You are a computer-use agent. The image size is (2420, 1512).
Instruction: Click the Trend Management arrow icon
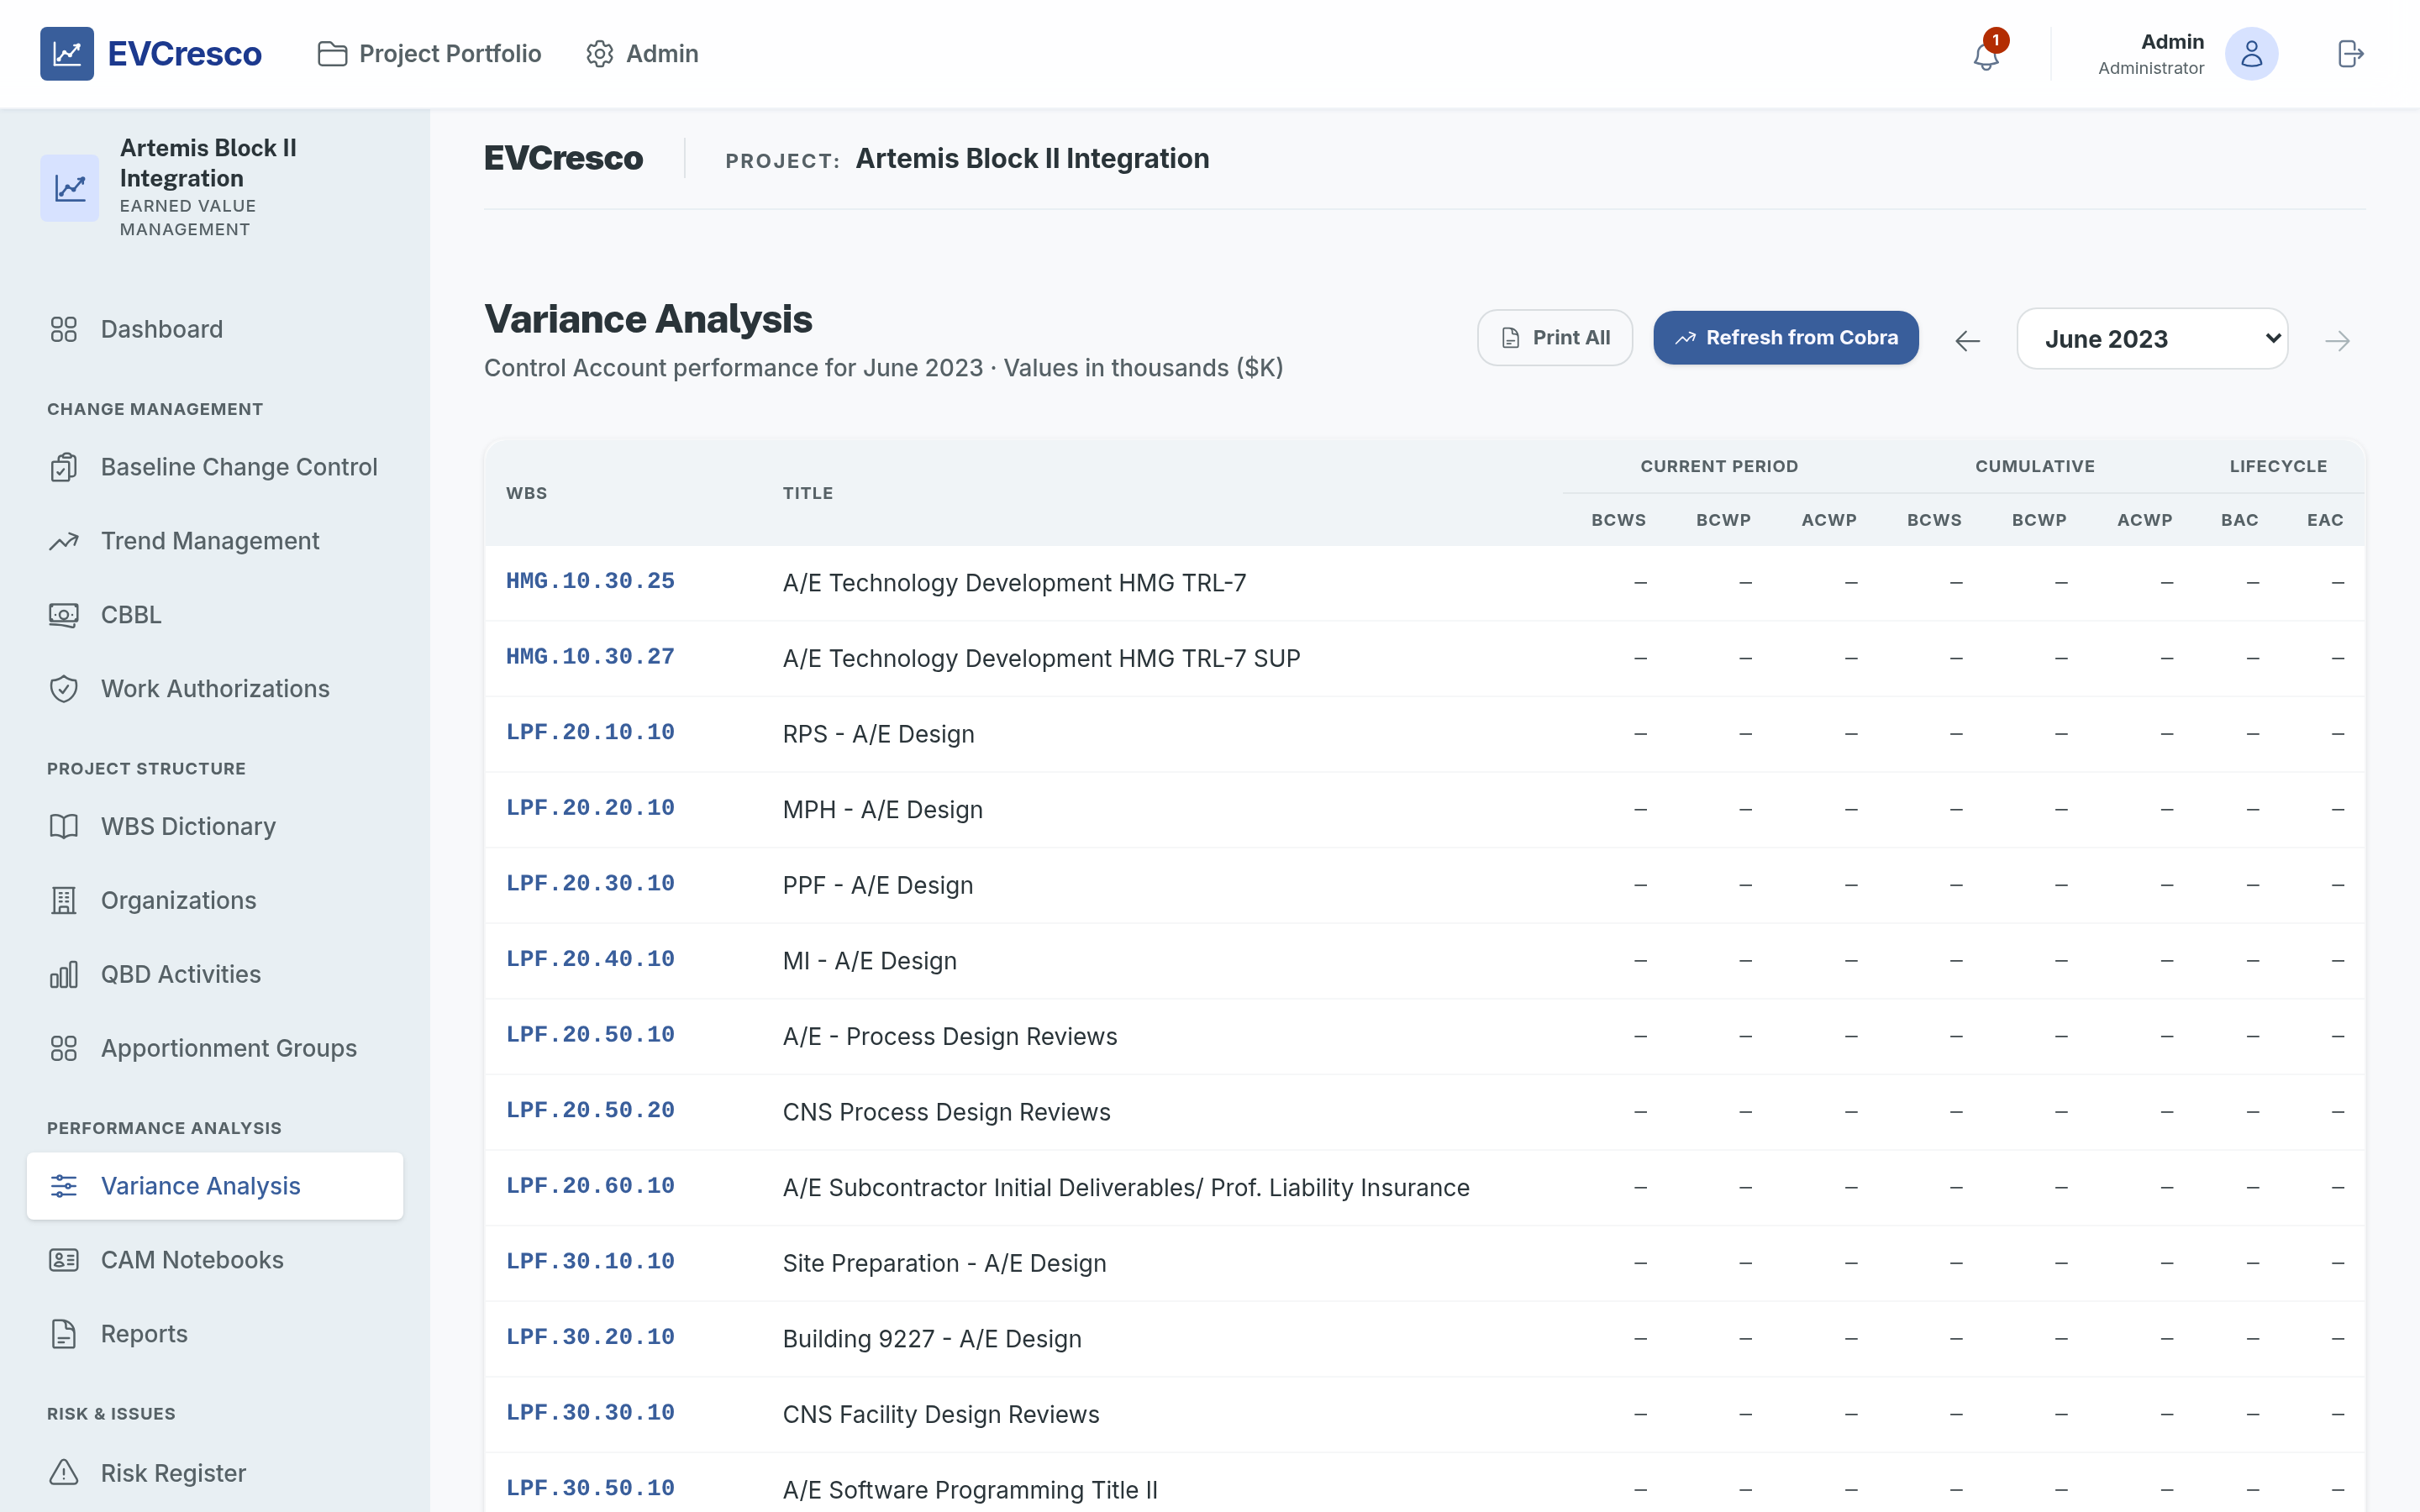click(64, 541)
